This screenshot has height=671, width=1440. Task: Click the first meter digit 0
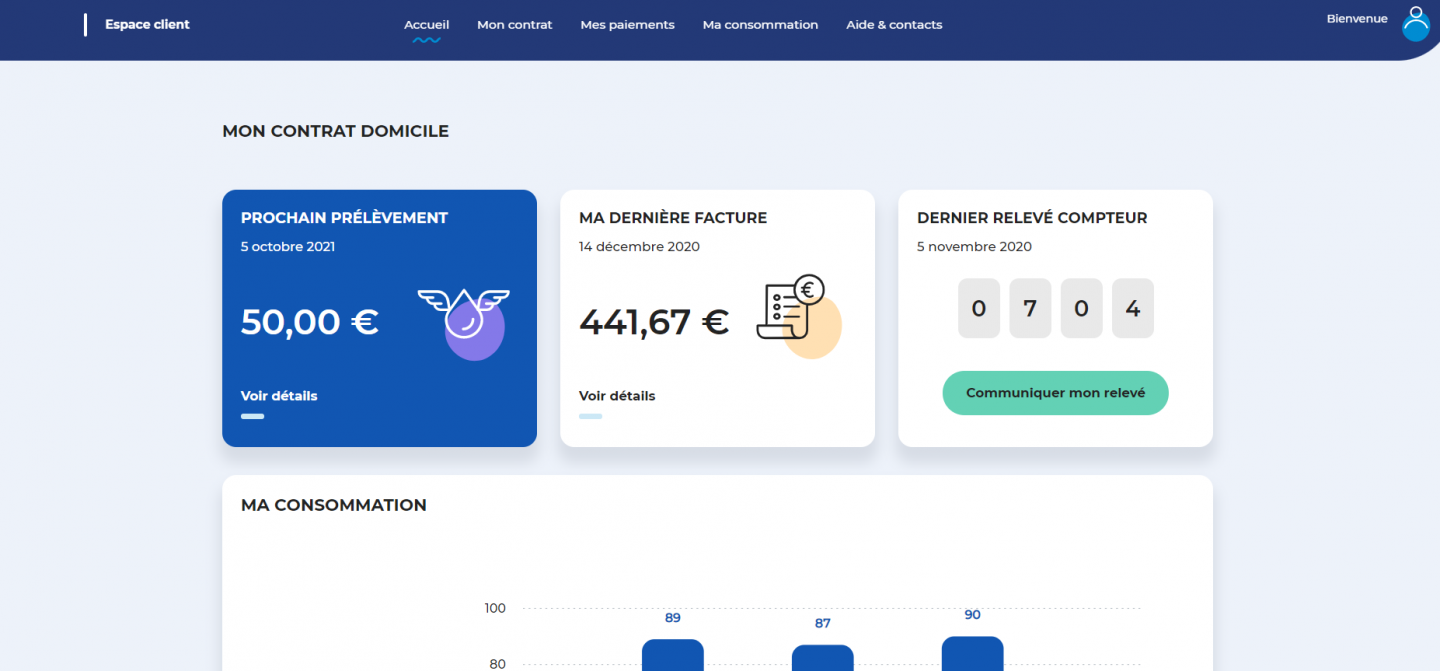click(978, 309)
